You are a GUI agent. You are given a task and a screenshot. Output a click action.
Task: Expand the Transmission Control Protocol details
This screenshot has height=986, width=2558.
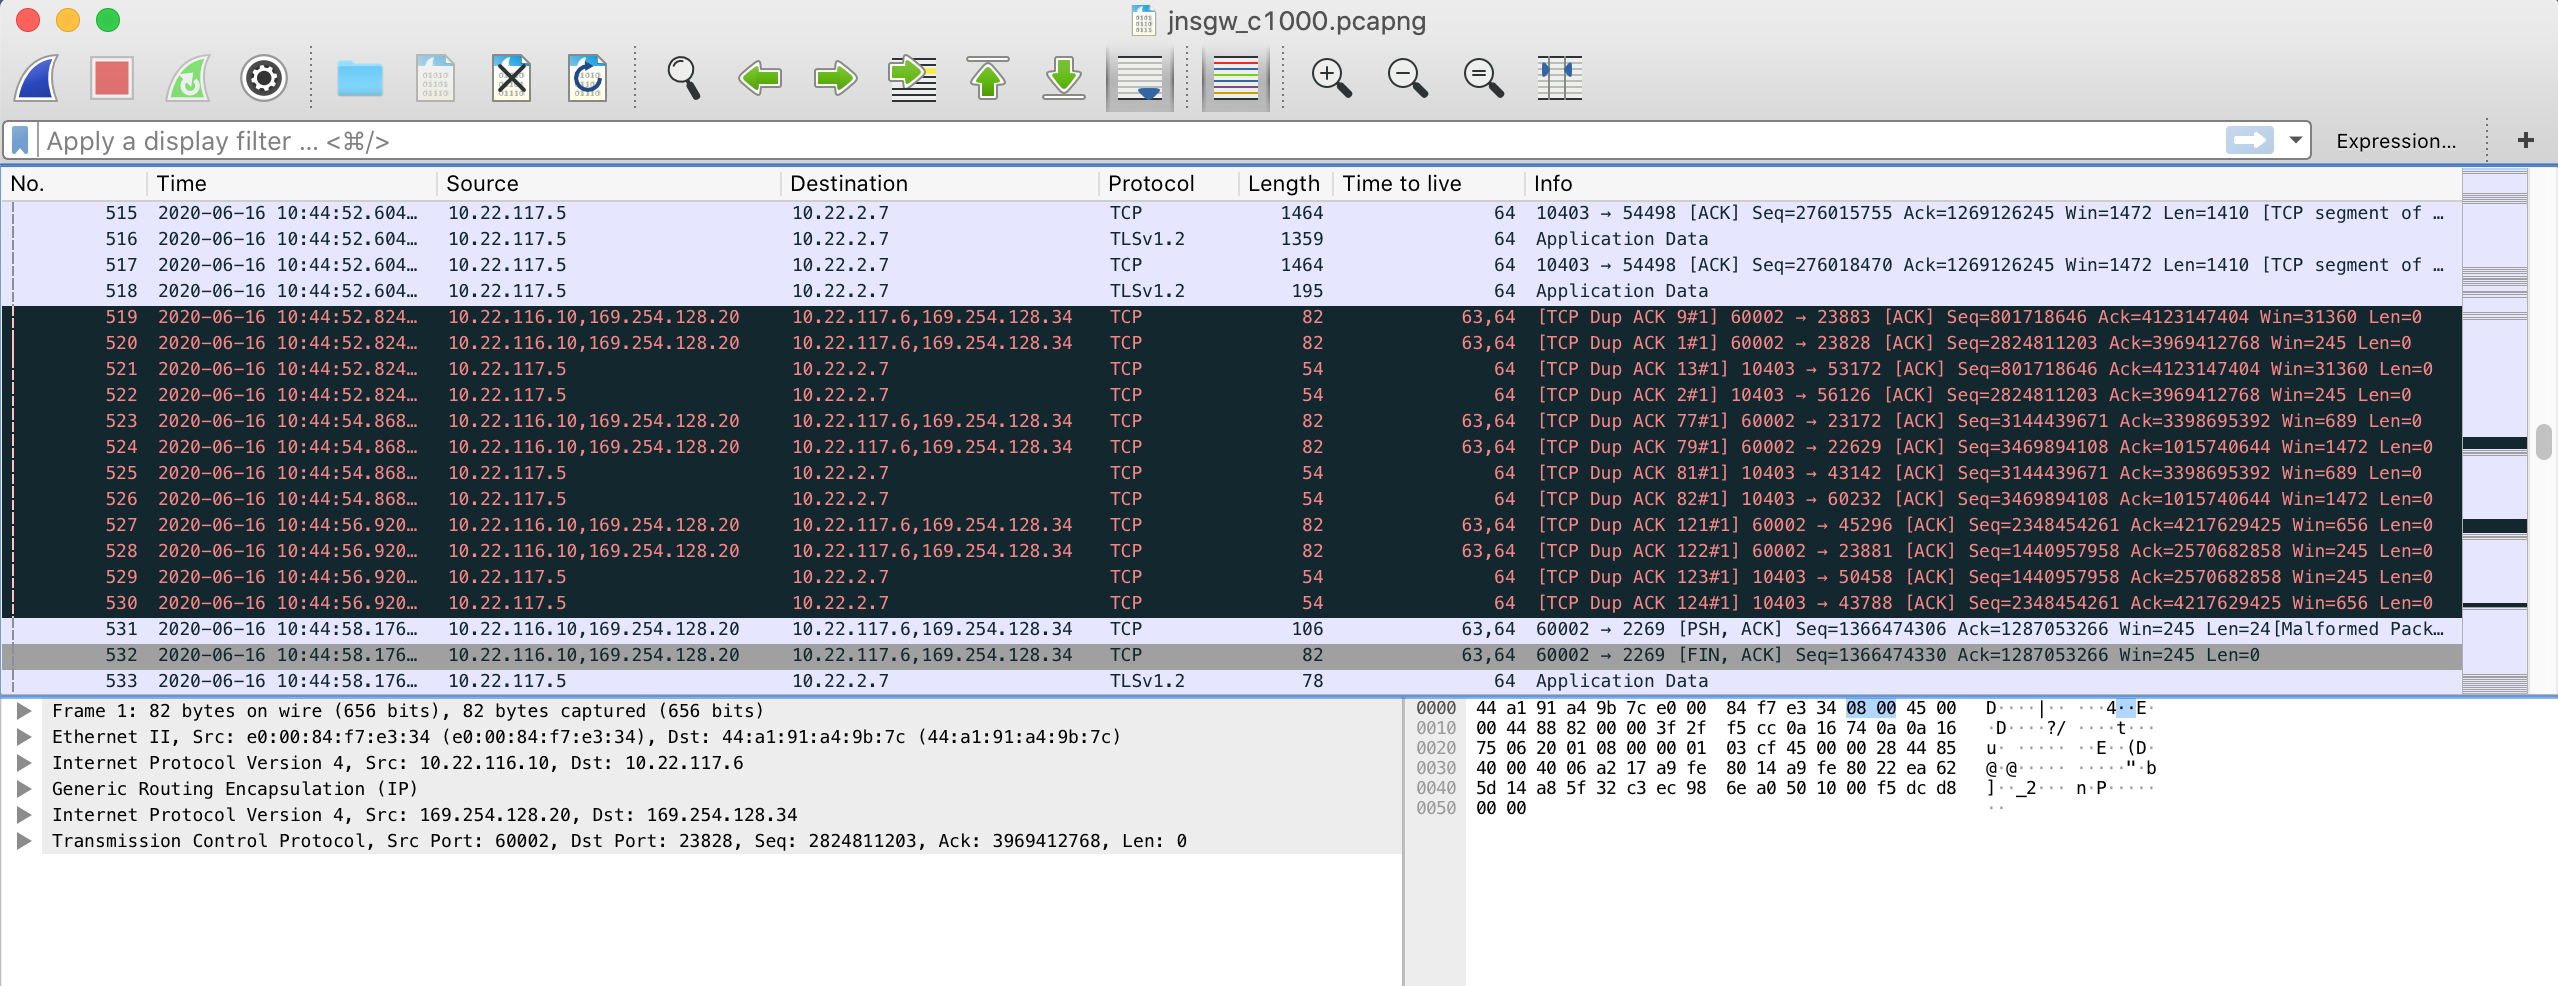[23, 841]
